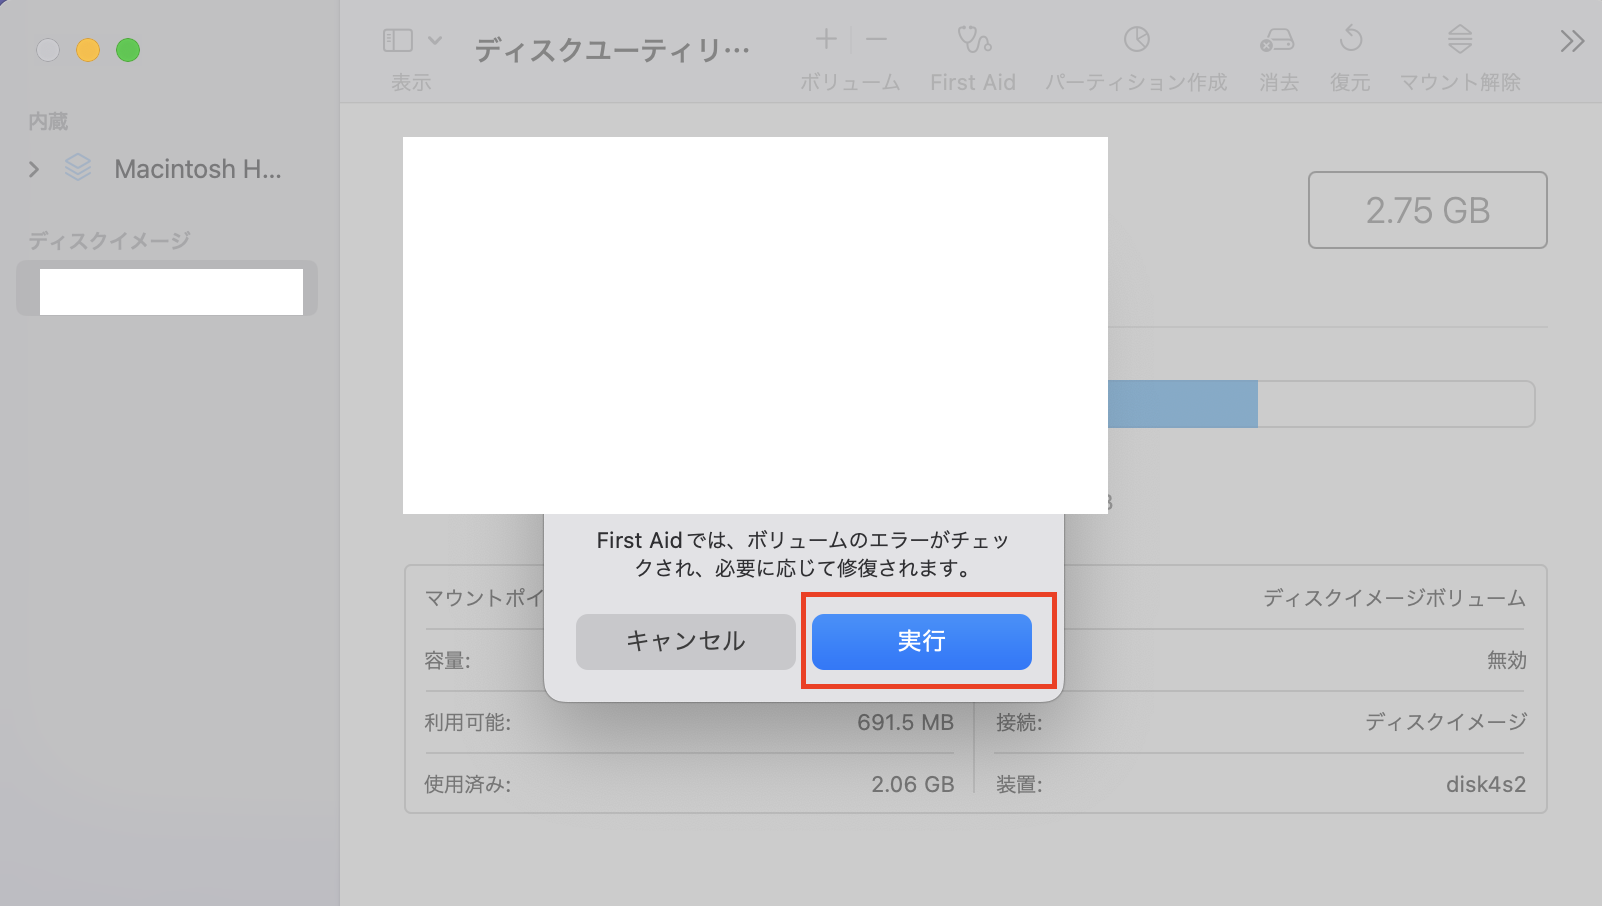1602x906 pixels.
Task: Click the unmount (マウント解除) eject icon
Action: coord(1459,40)
